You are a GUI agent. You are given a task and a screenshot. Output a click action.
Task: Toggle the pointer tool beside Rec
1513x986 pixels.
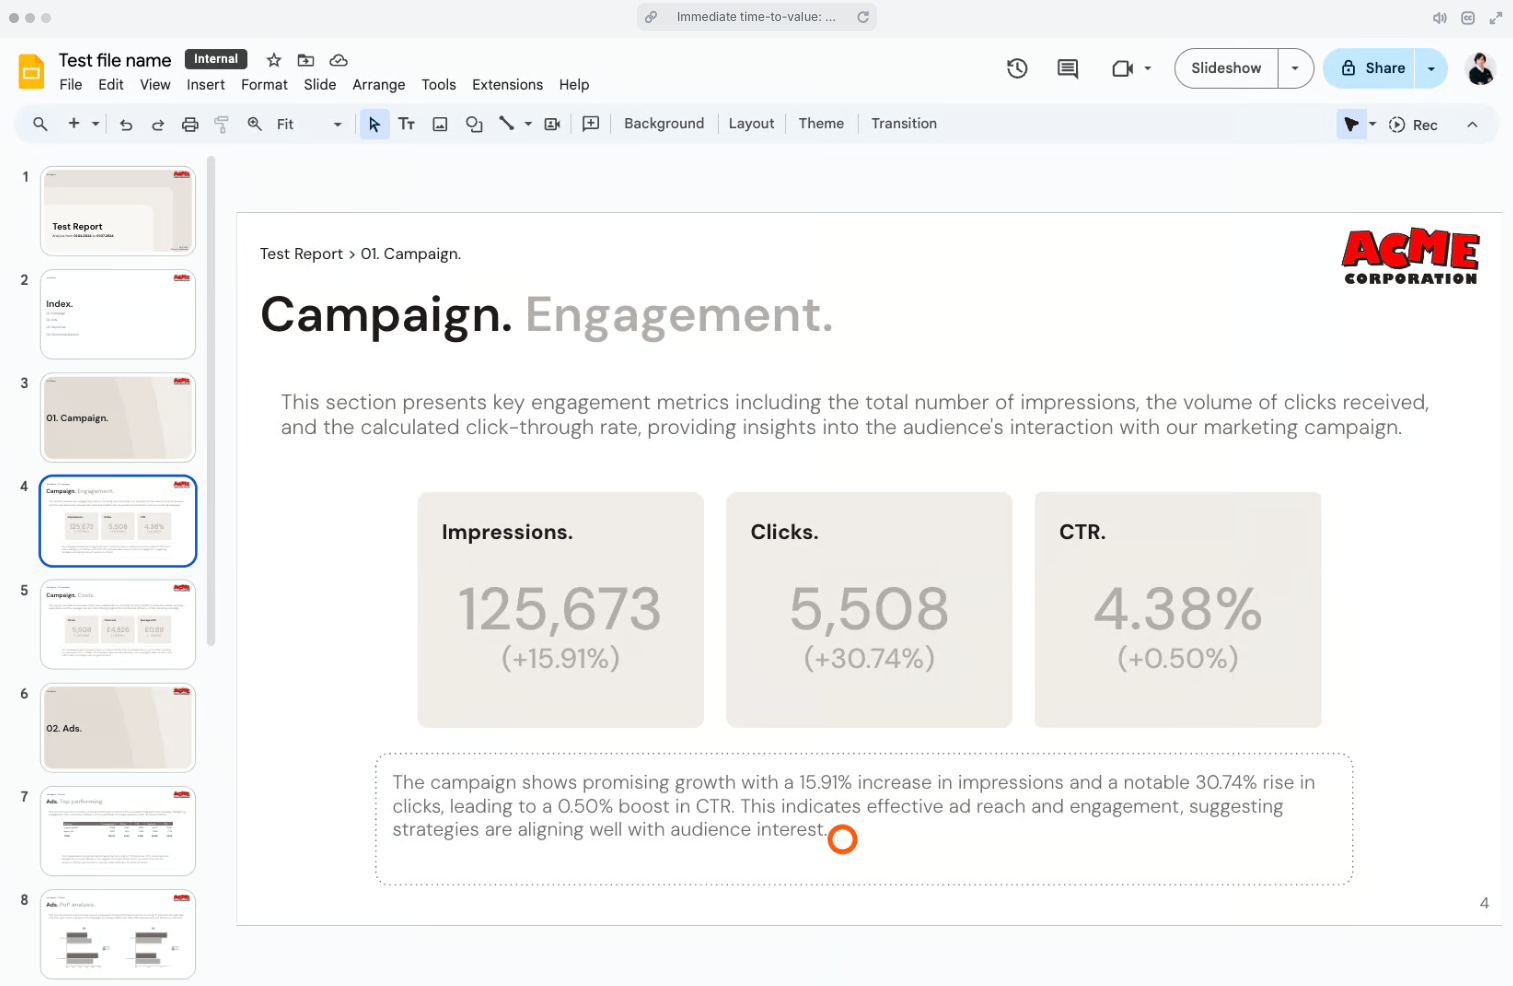pyautogui.click(x=1351, y=124)
